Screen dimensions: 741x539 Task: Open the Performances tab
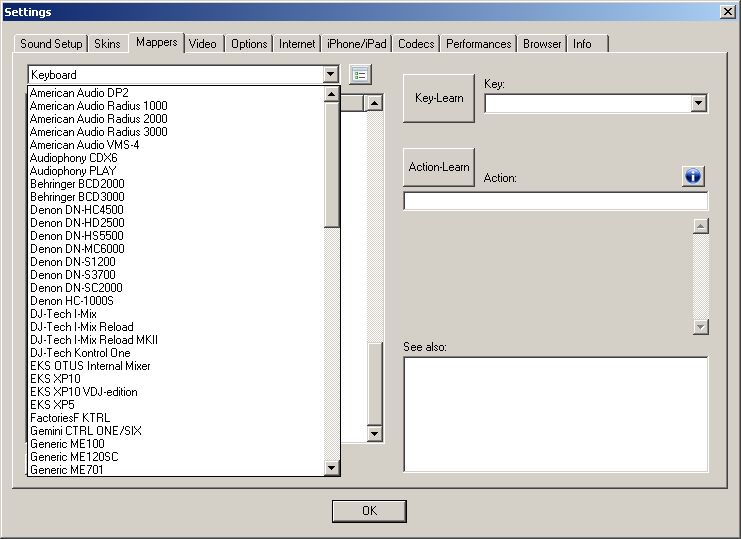click(479, 44)
